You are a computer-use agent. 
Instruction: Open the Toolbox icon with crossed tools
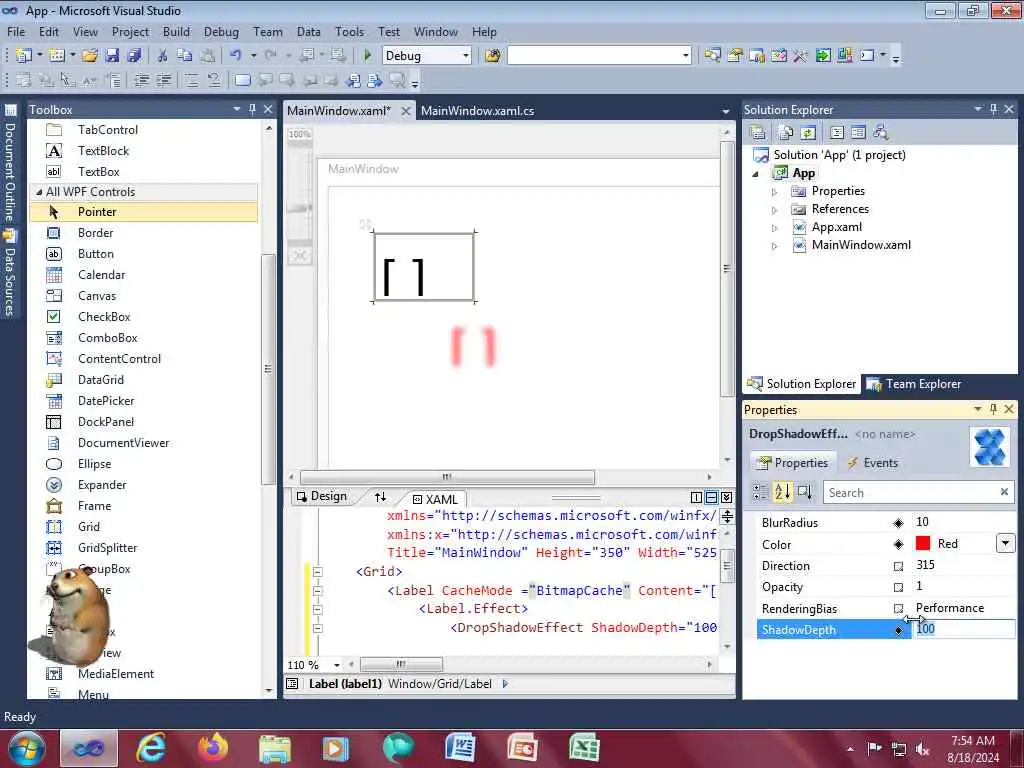click(x=801, y=56)
